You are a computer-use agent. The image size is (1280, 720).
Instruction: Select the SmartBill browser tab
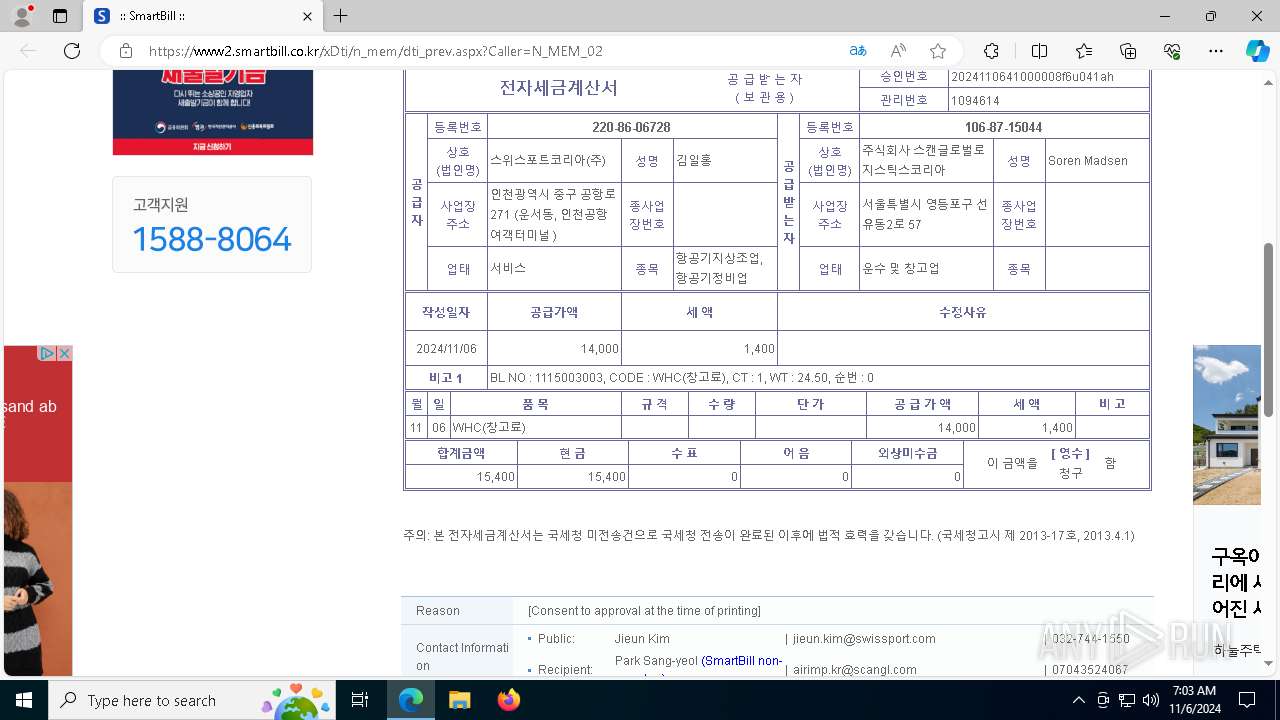click(x=203, y=16)
